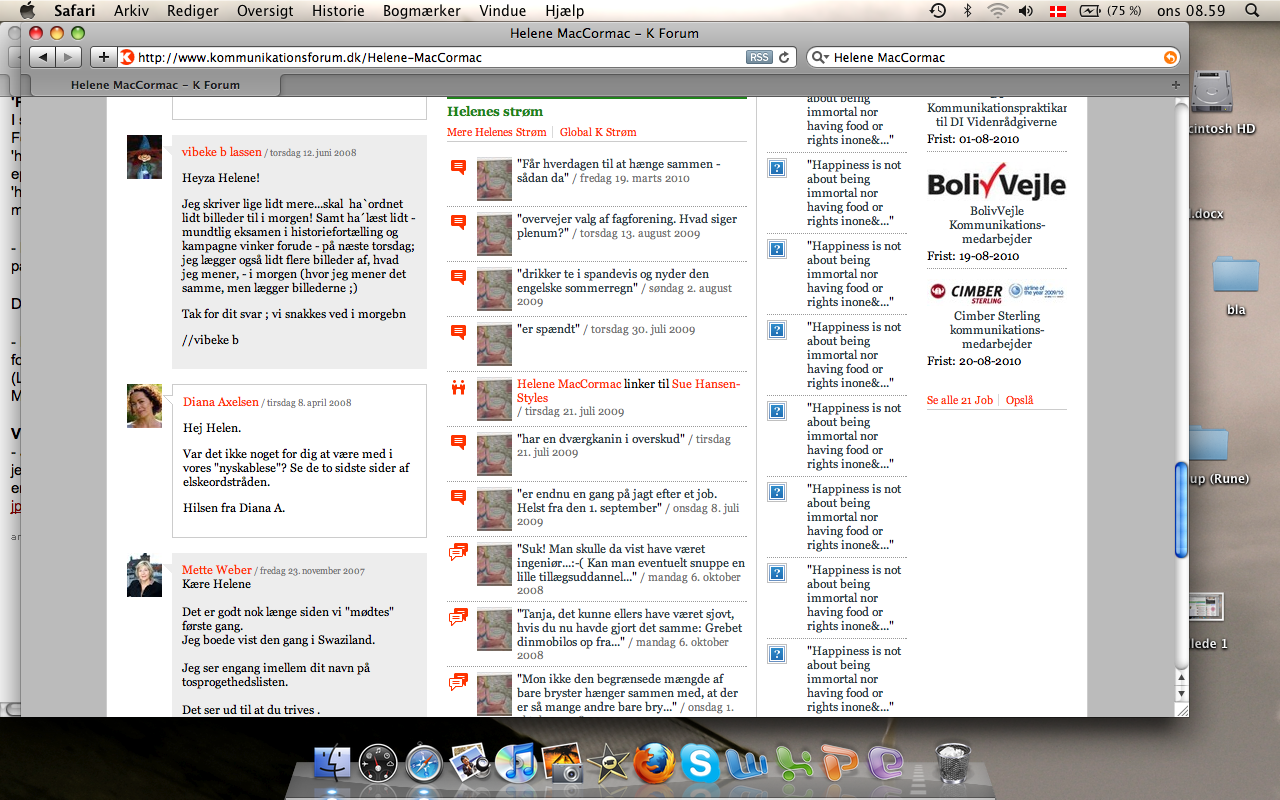
Task: Open the Apple menu
Action: pyautogui.click(x=27, y=11)
